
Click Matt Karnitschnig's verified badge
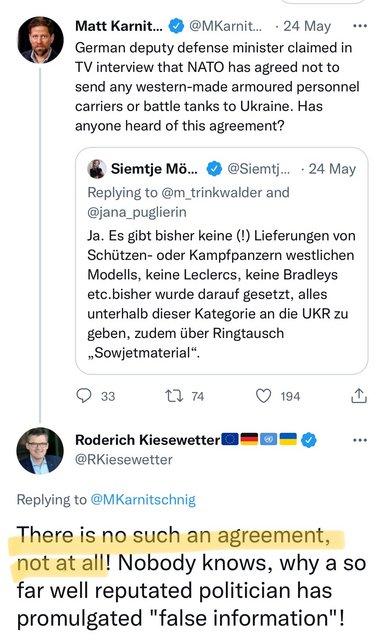coord(176,26)
